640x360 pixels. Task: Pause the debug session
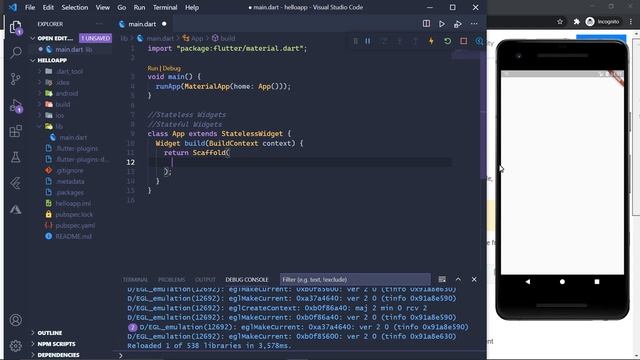coord(368,41)
